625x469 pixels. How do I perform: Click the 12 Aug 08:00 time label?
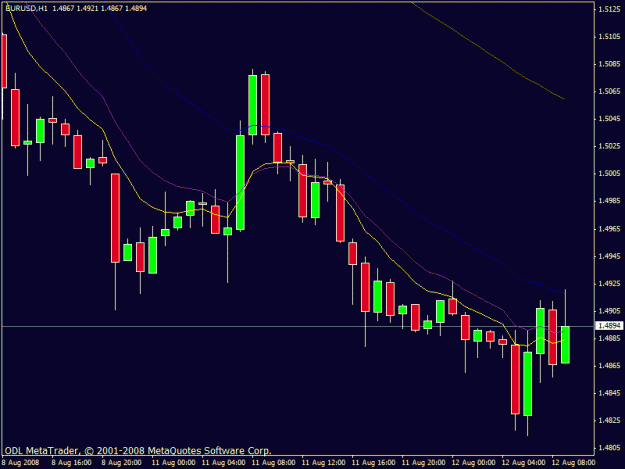(x=574, y=463)
